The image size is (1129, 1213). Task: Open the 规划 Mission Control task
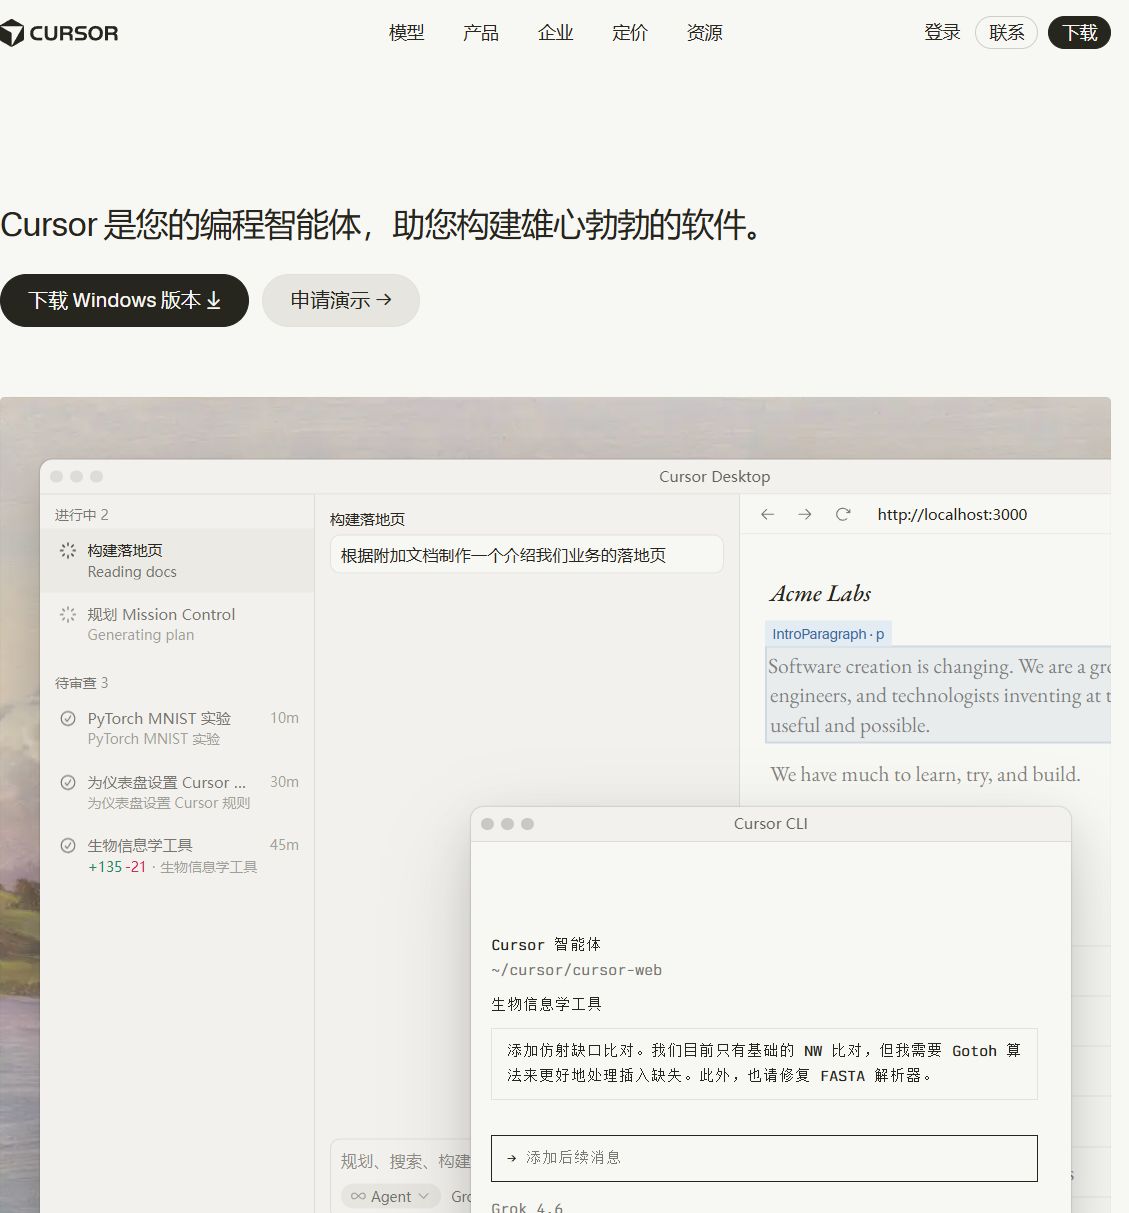point(177,624)
